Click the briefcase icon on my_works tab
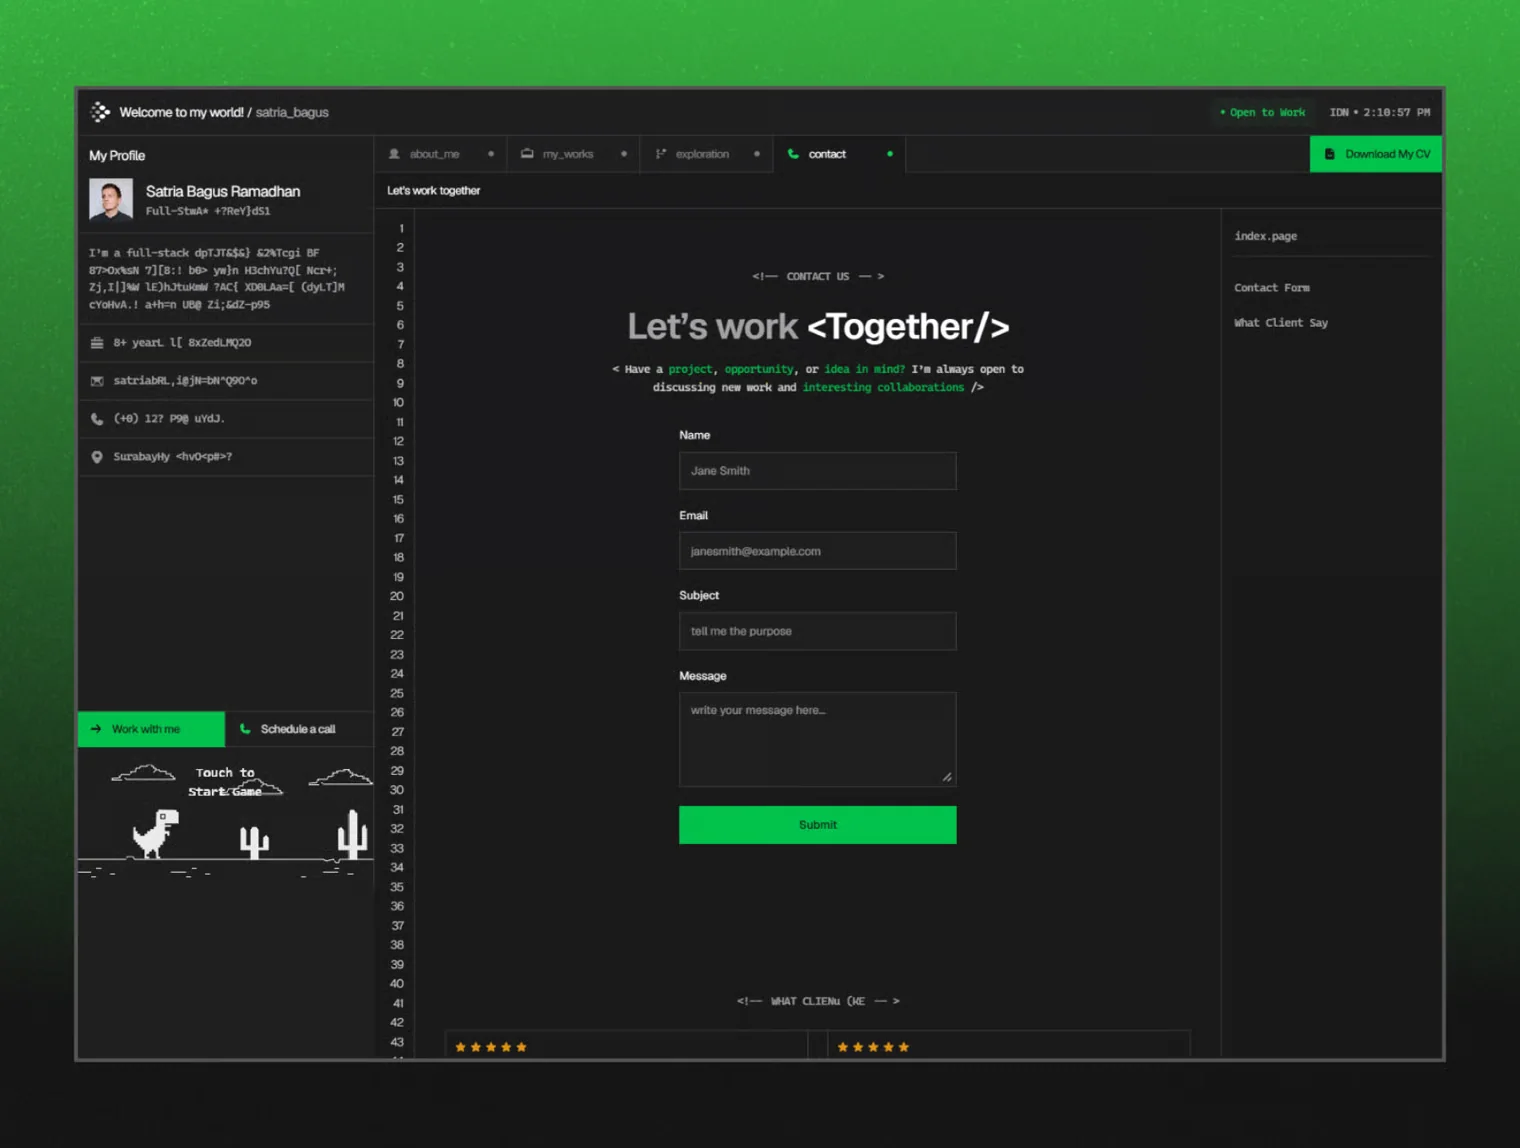This screenshot has width=1520, height=1148. tap(527, 154)
